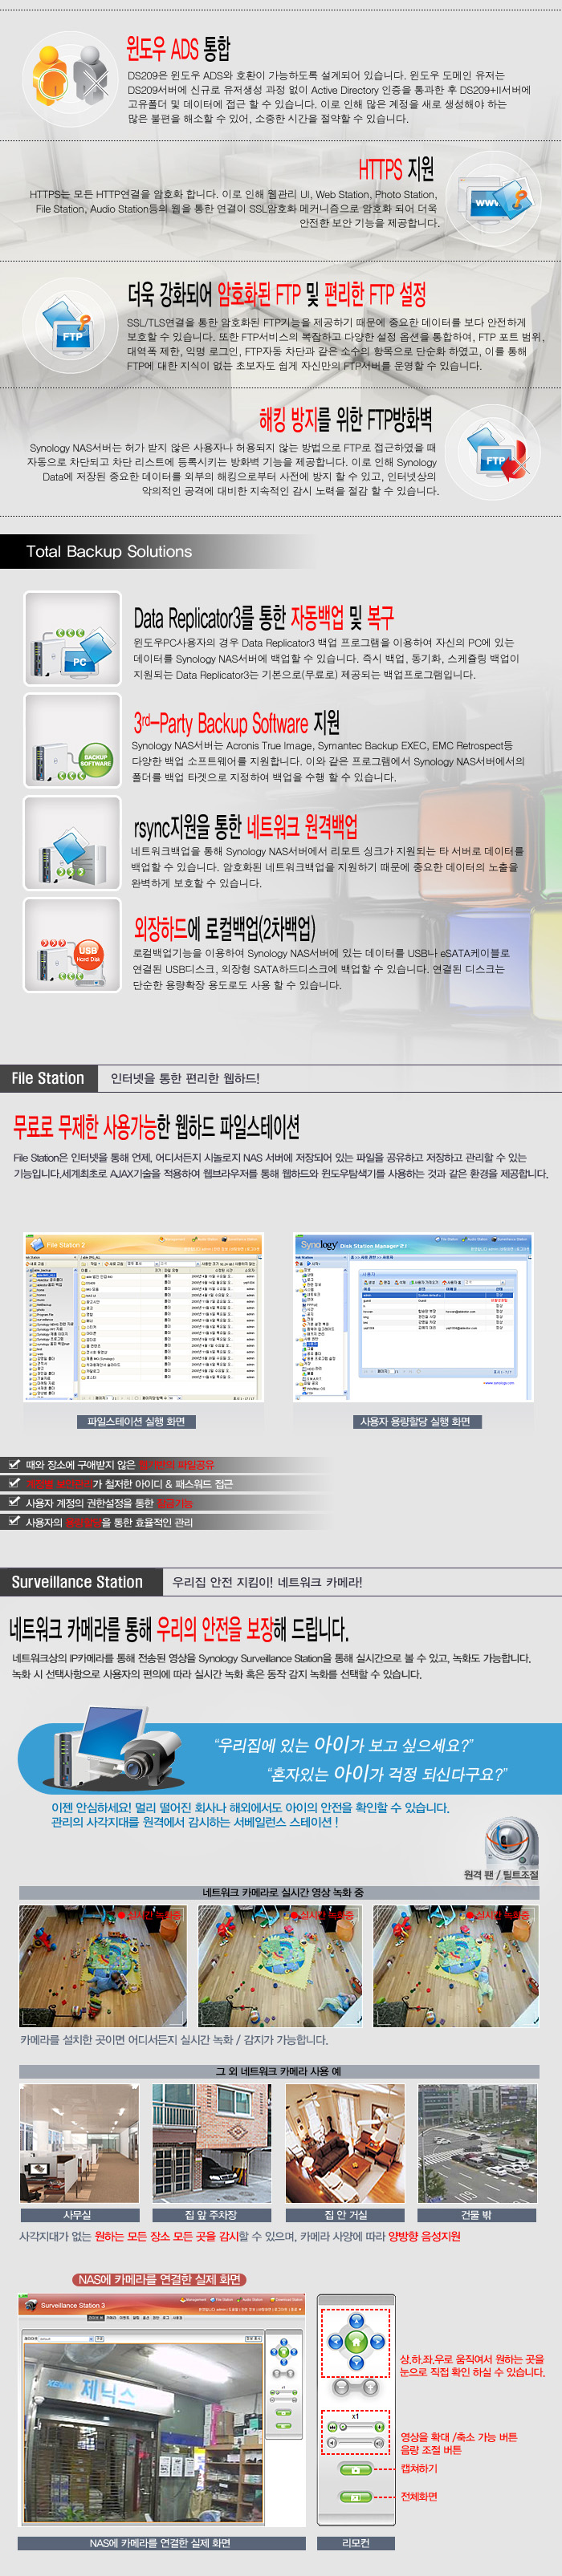
Task: Select the File Station section tab
Action: [48, 1078]
